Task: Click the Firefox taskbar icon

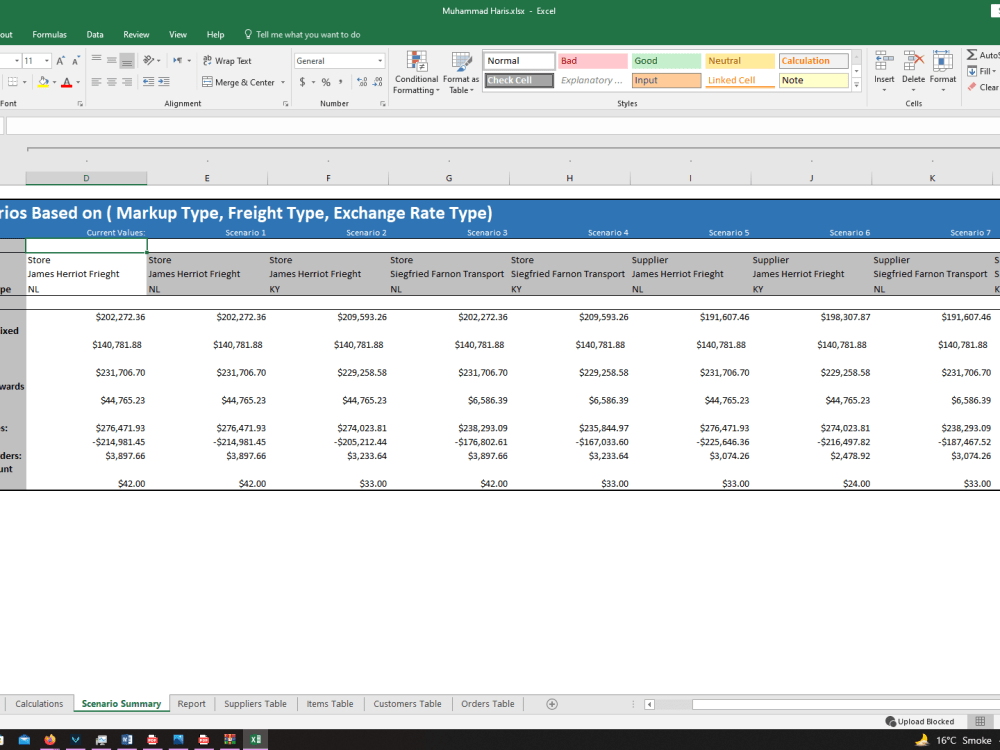Action: coord(50,740)
